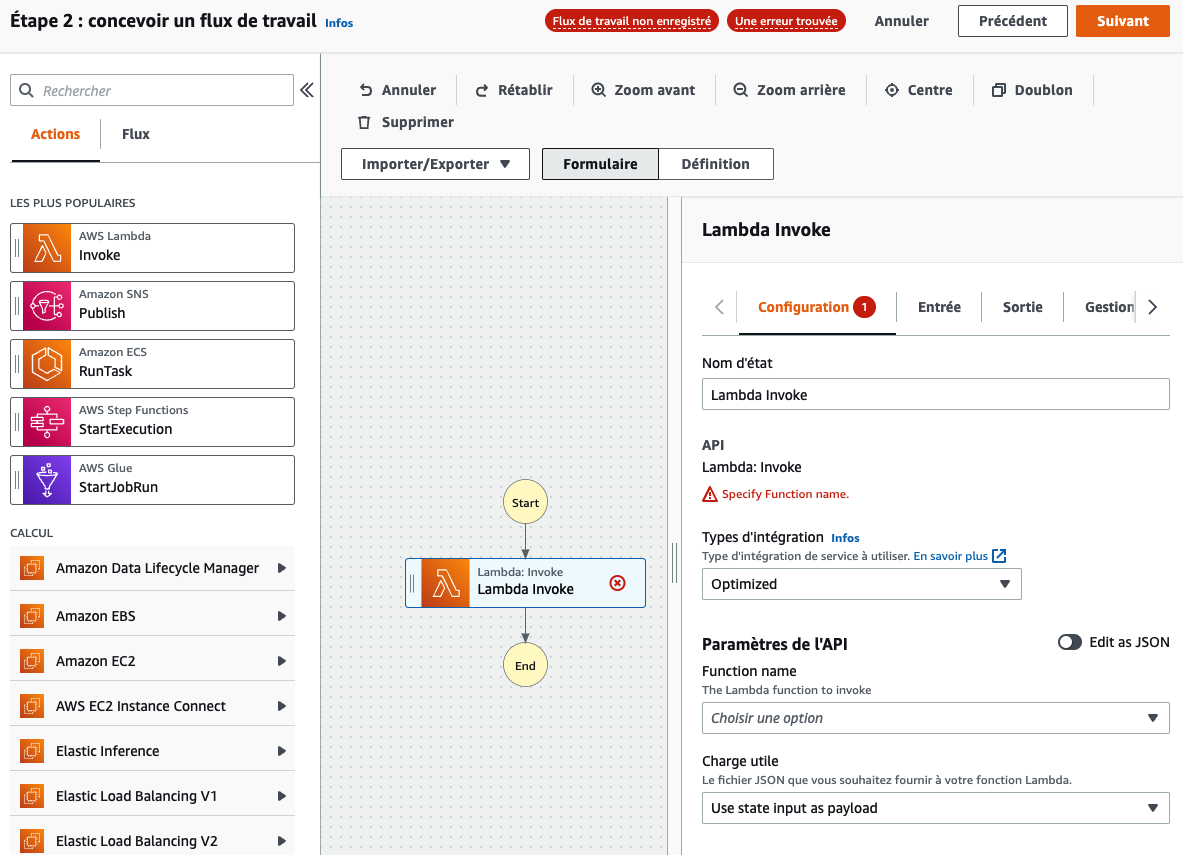Open the Types d'intégration Optimized dropdown
The image size is (1183, 855).
[x=862, y=584]
